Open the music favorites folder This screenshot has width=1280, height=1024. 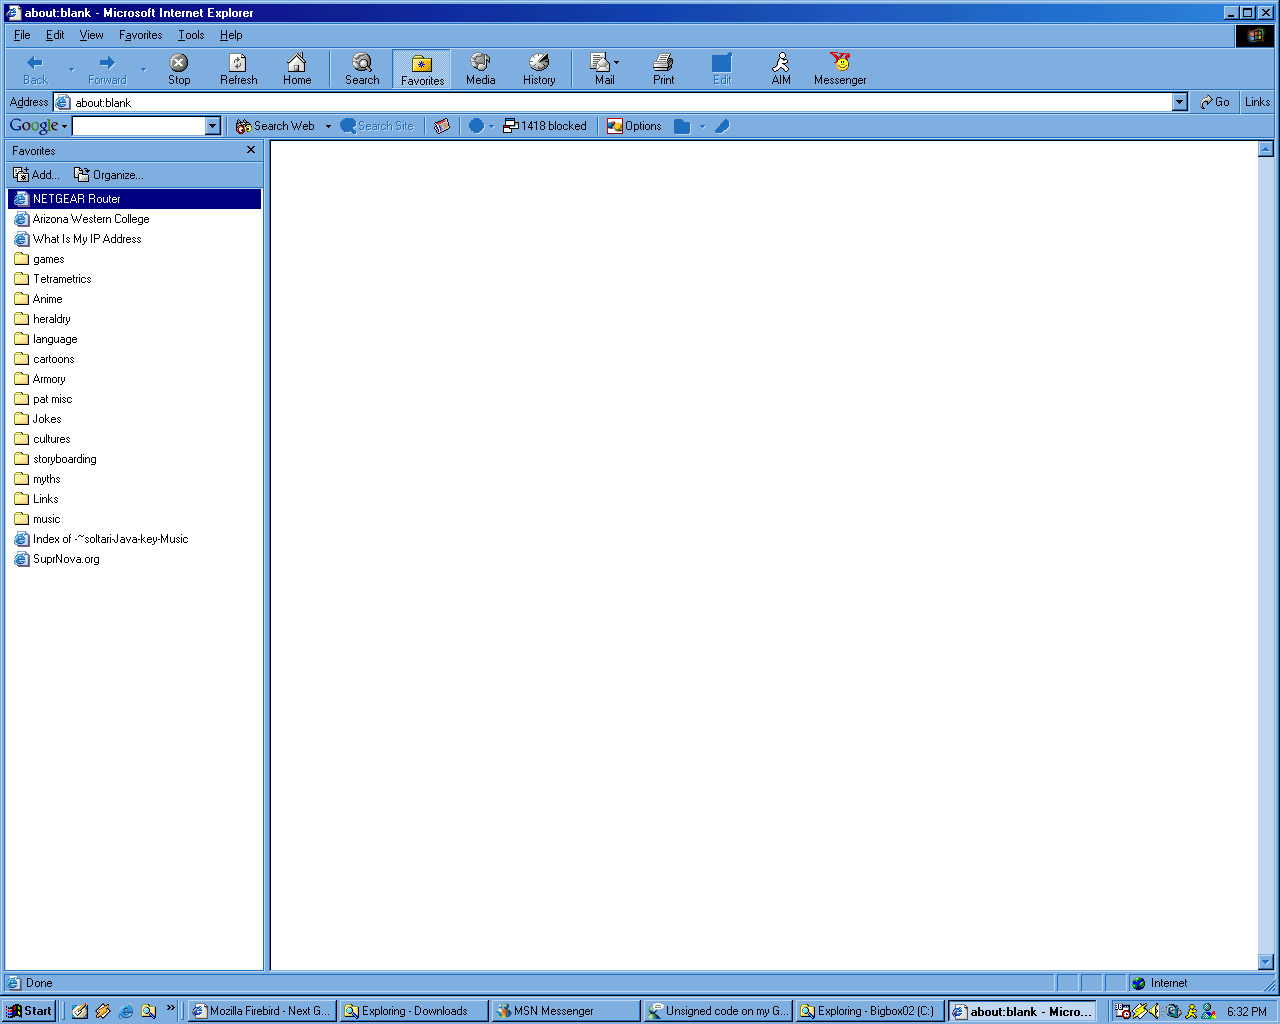(134, 519)
